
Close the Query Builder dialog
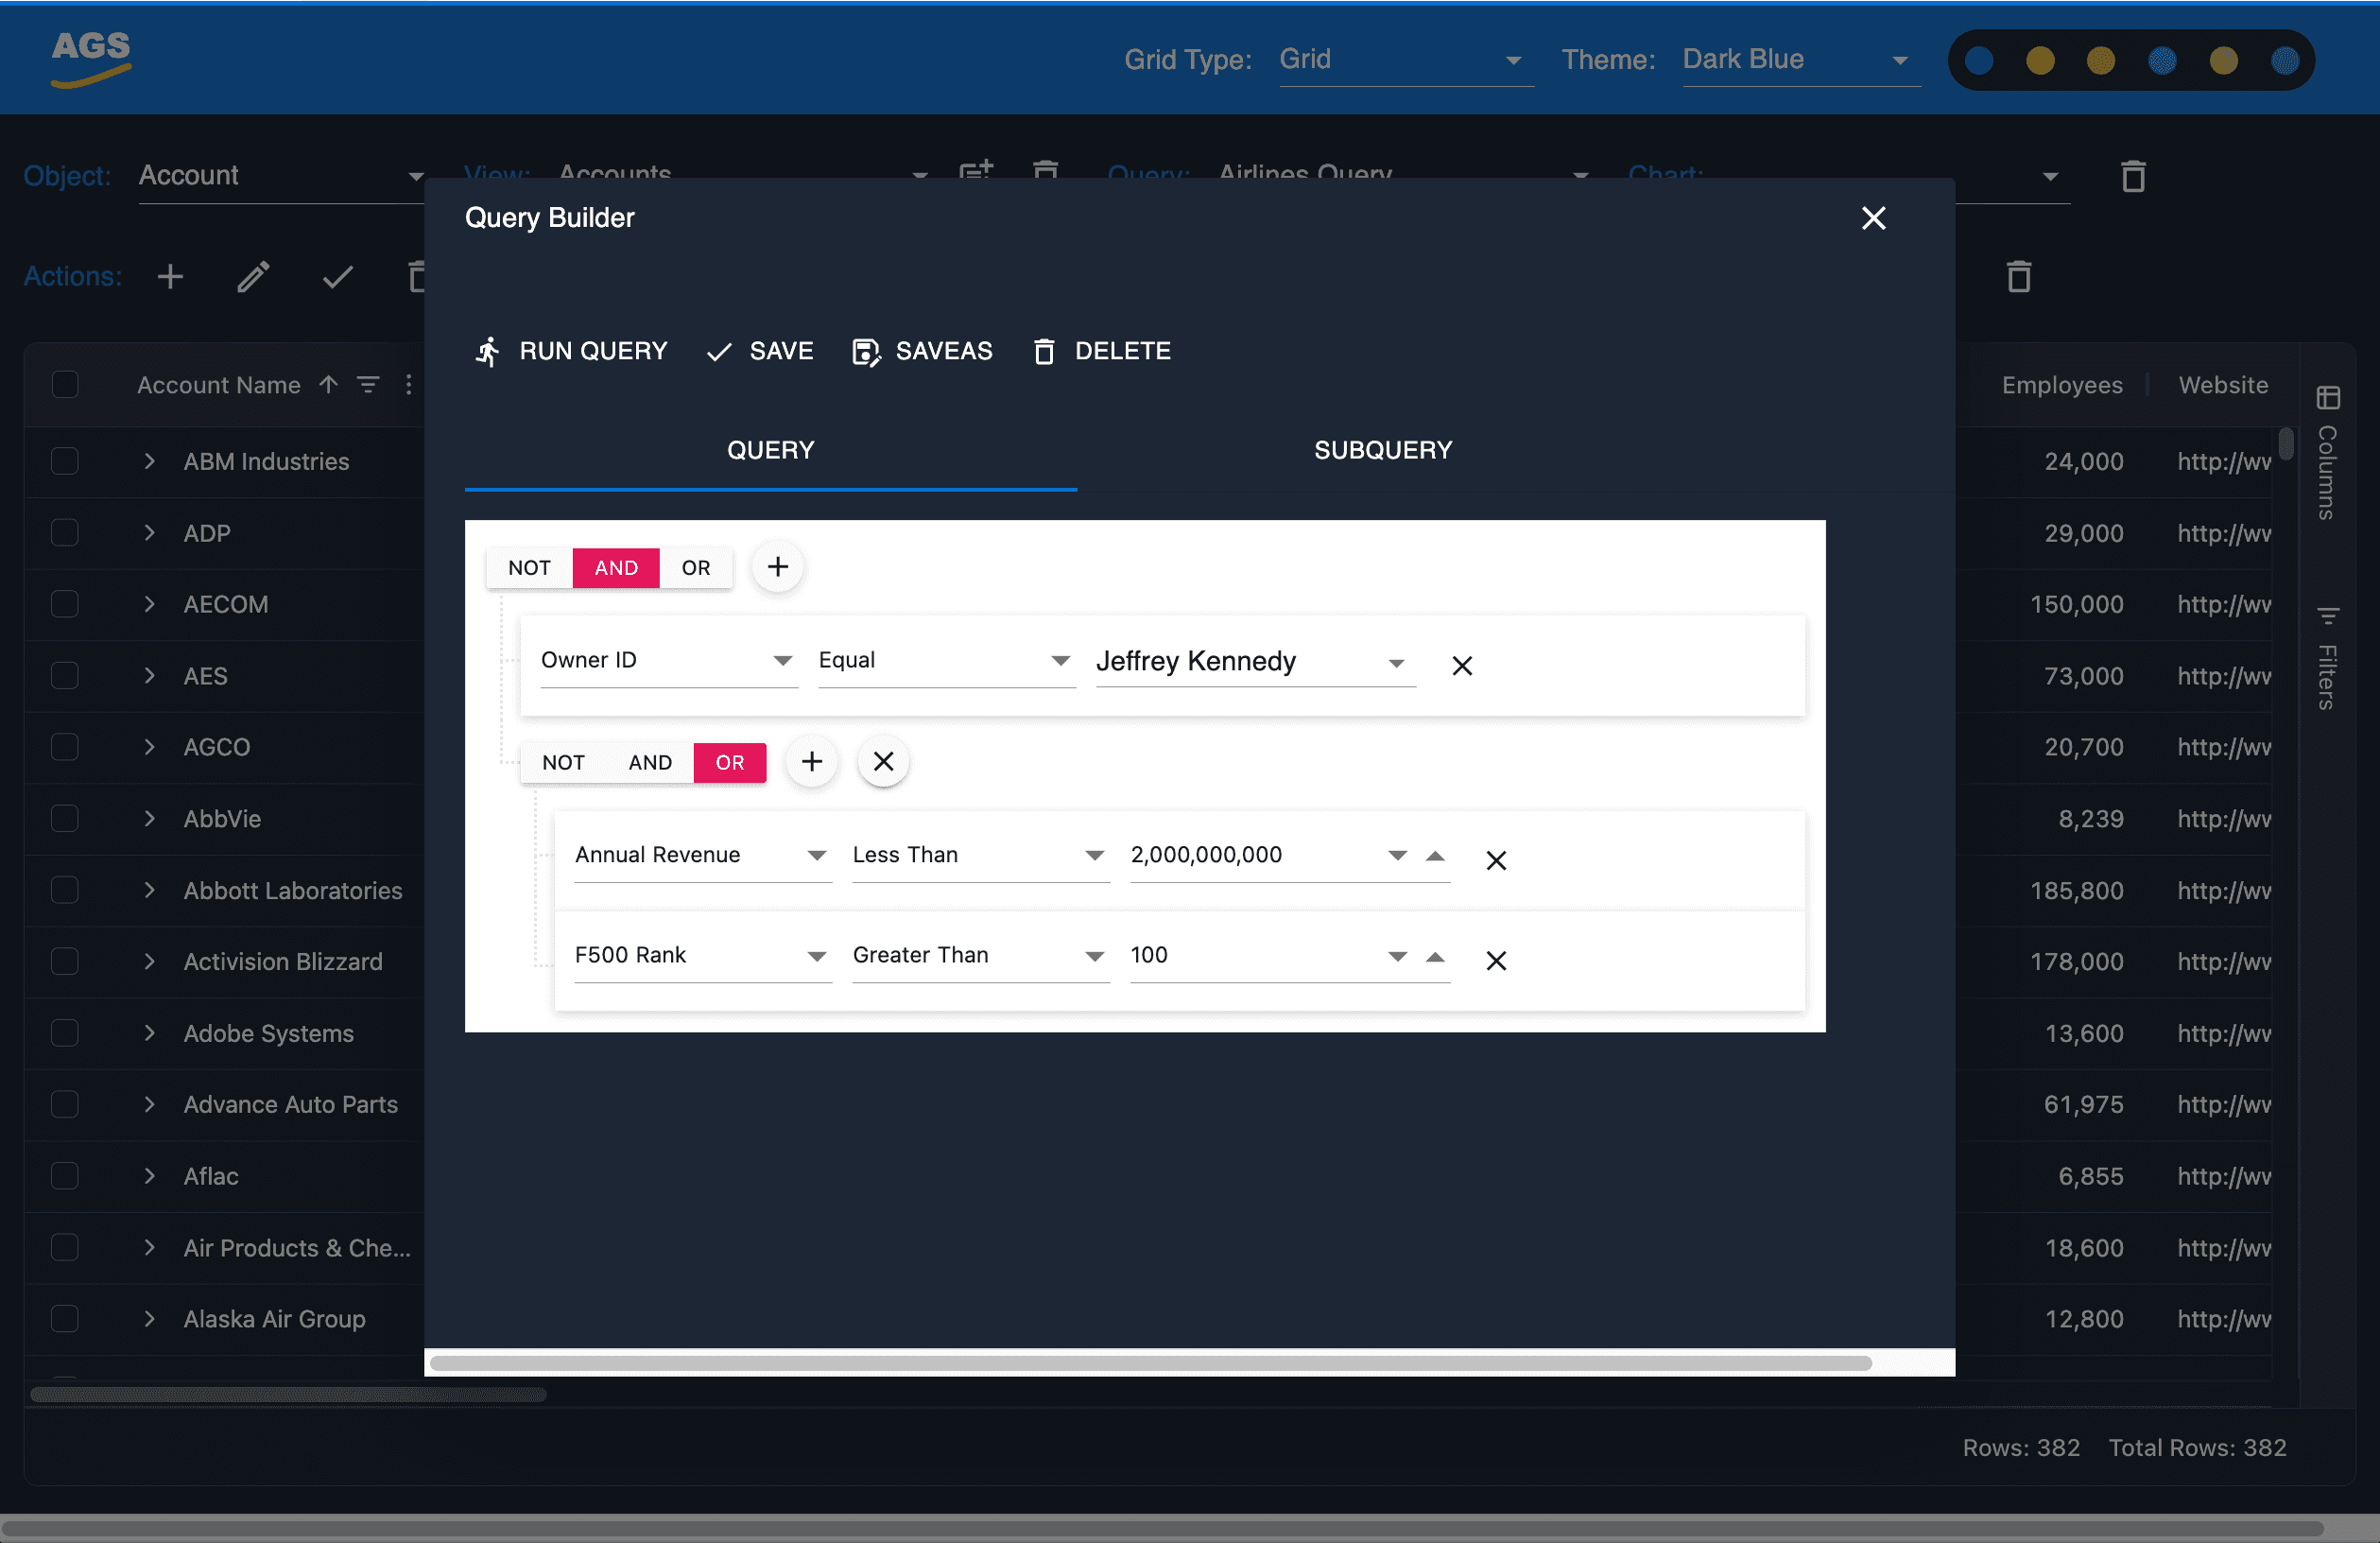[1873, 218]
